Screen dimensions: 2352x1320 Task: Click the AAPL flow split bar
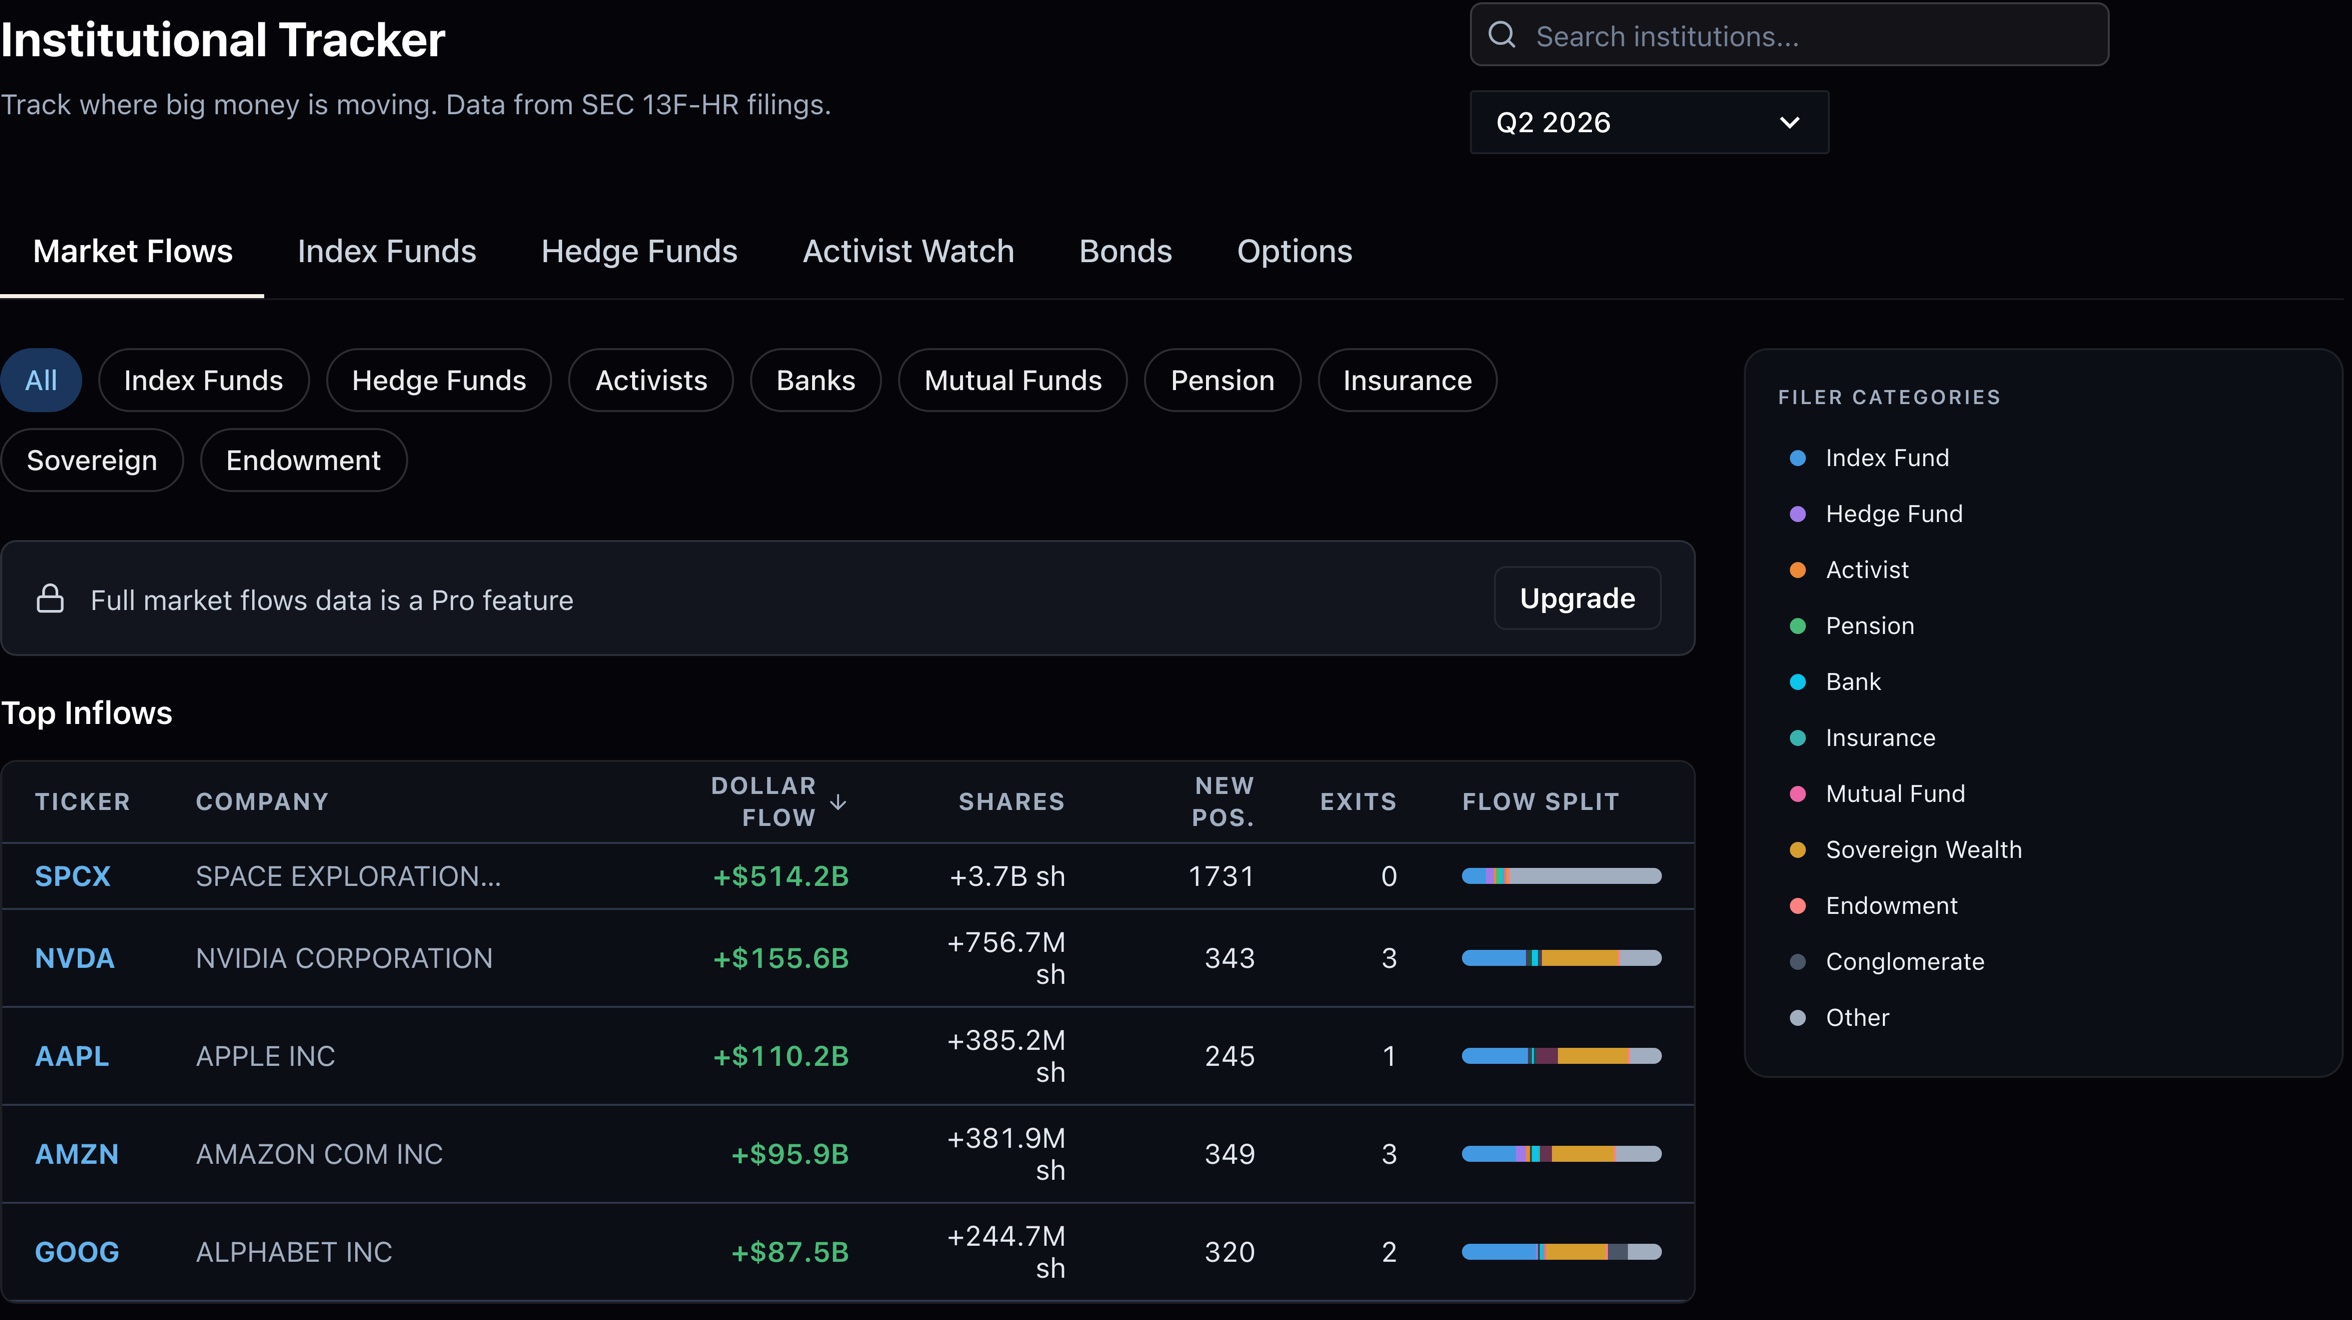click(x=1561, y=1056)
